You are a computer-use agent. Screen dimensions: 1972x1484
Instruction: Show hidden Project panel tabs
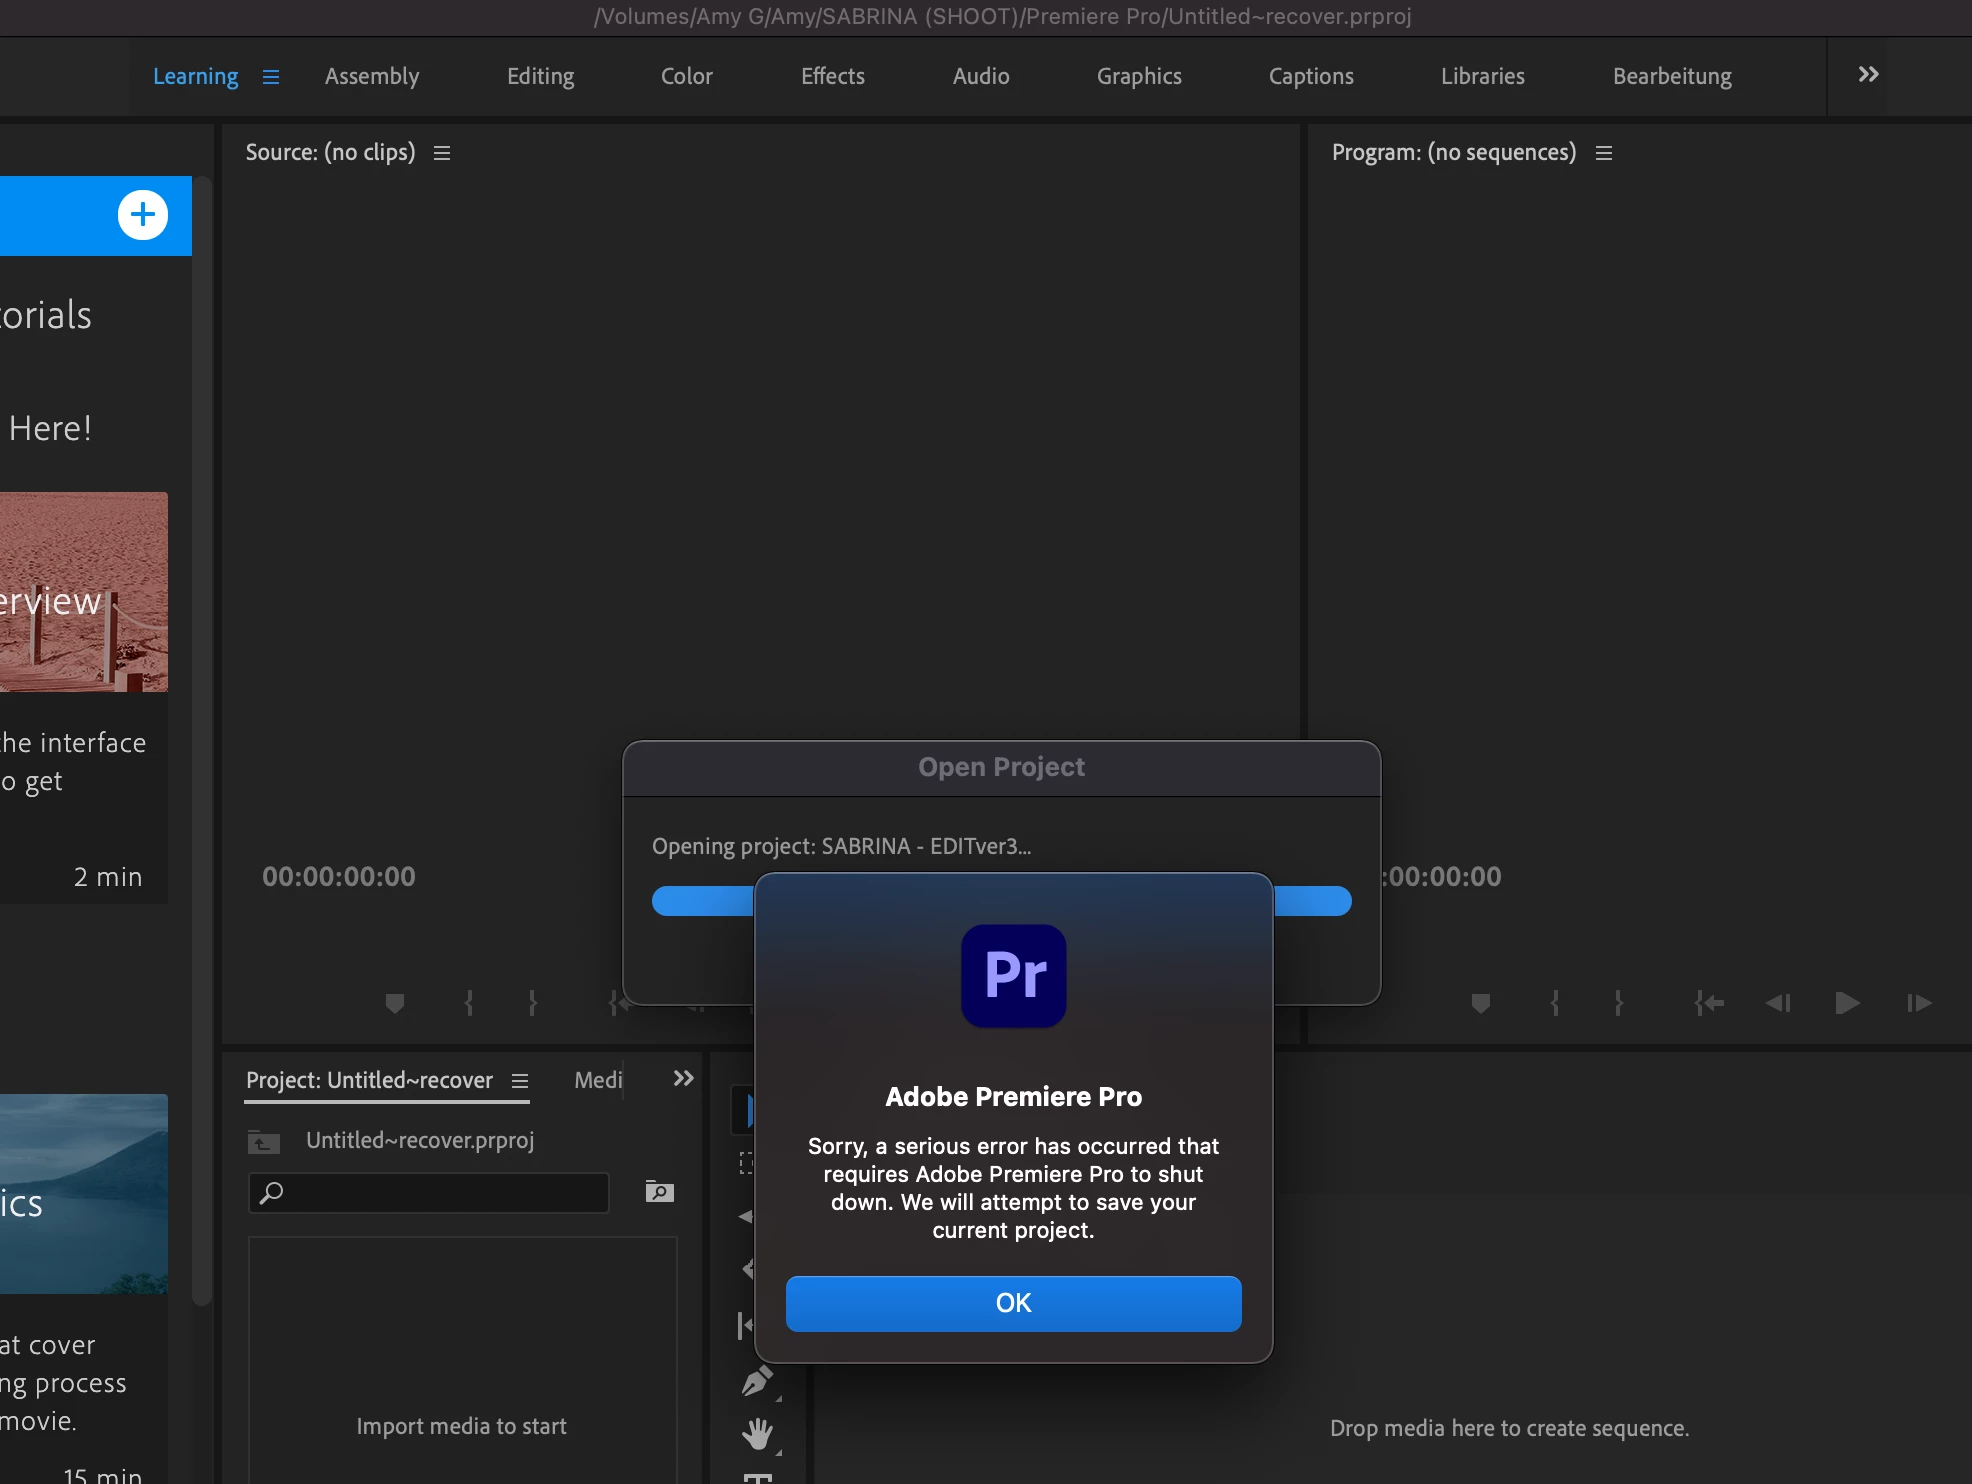(683, 1078)
